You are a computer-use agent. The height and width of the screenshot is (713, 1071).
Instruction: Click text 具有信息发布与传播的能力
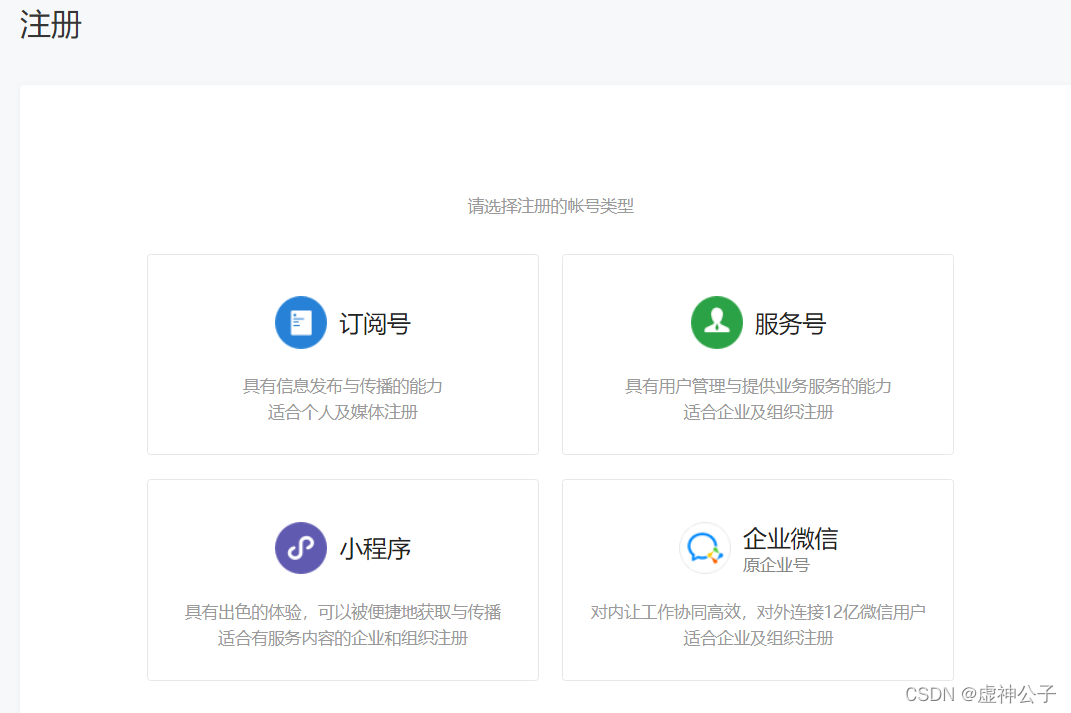pyautogui.click(x=343, y=387)
